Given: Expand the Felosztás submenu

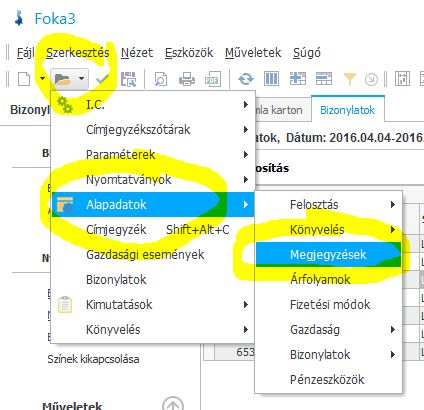Looking at the screenshot, I should tap(328, 204).
